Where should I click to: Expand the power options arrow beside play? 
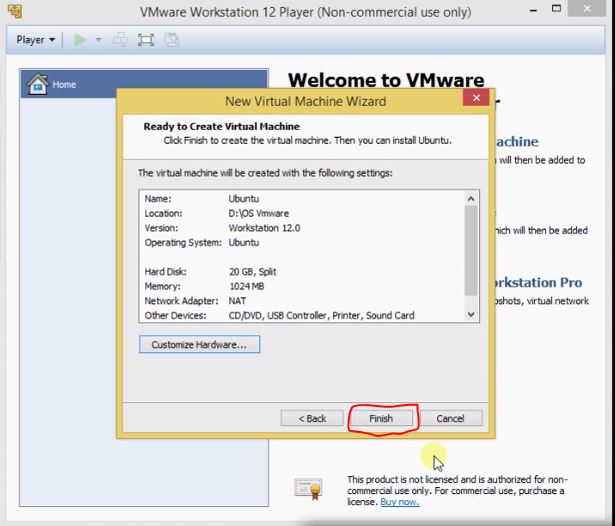(98, 40)
